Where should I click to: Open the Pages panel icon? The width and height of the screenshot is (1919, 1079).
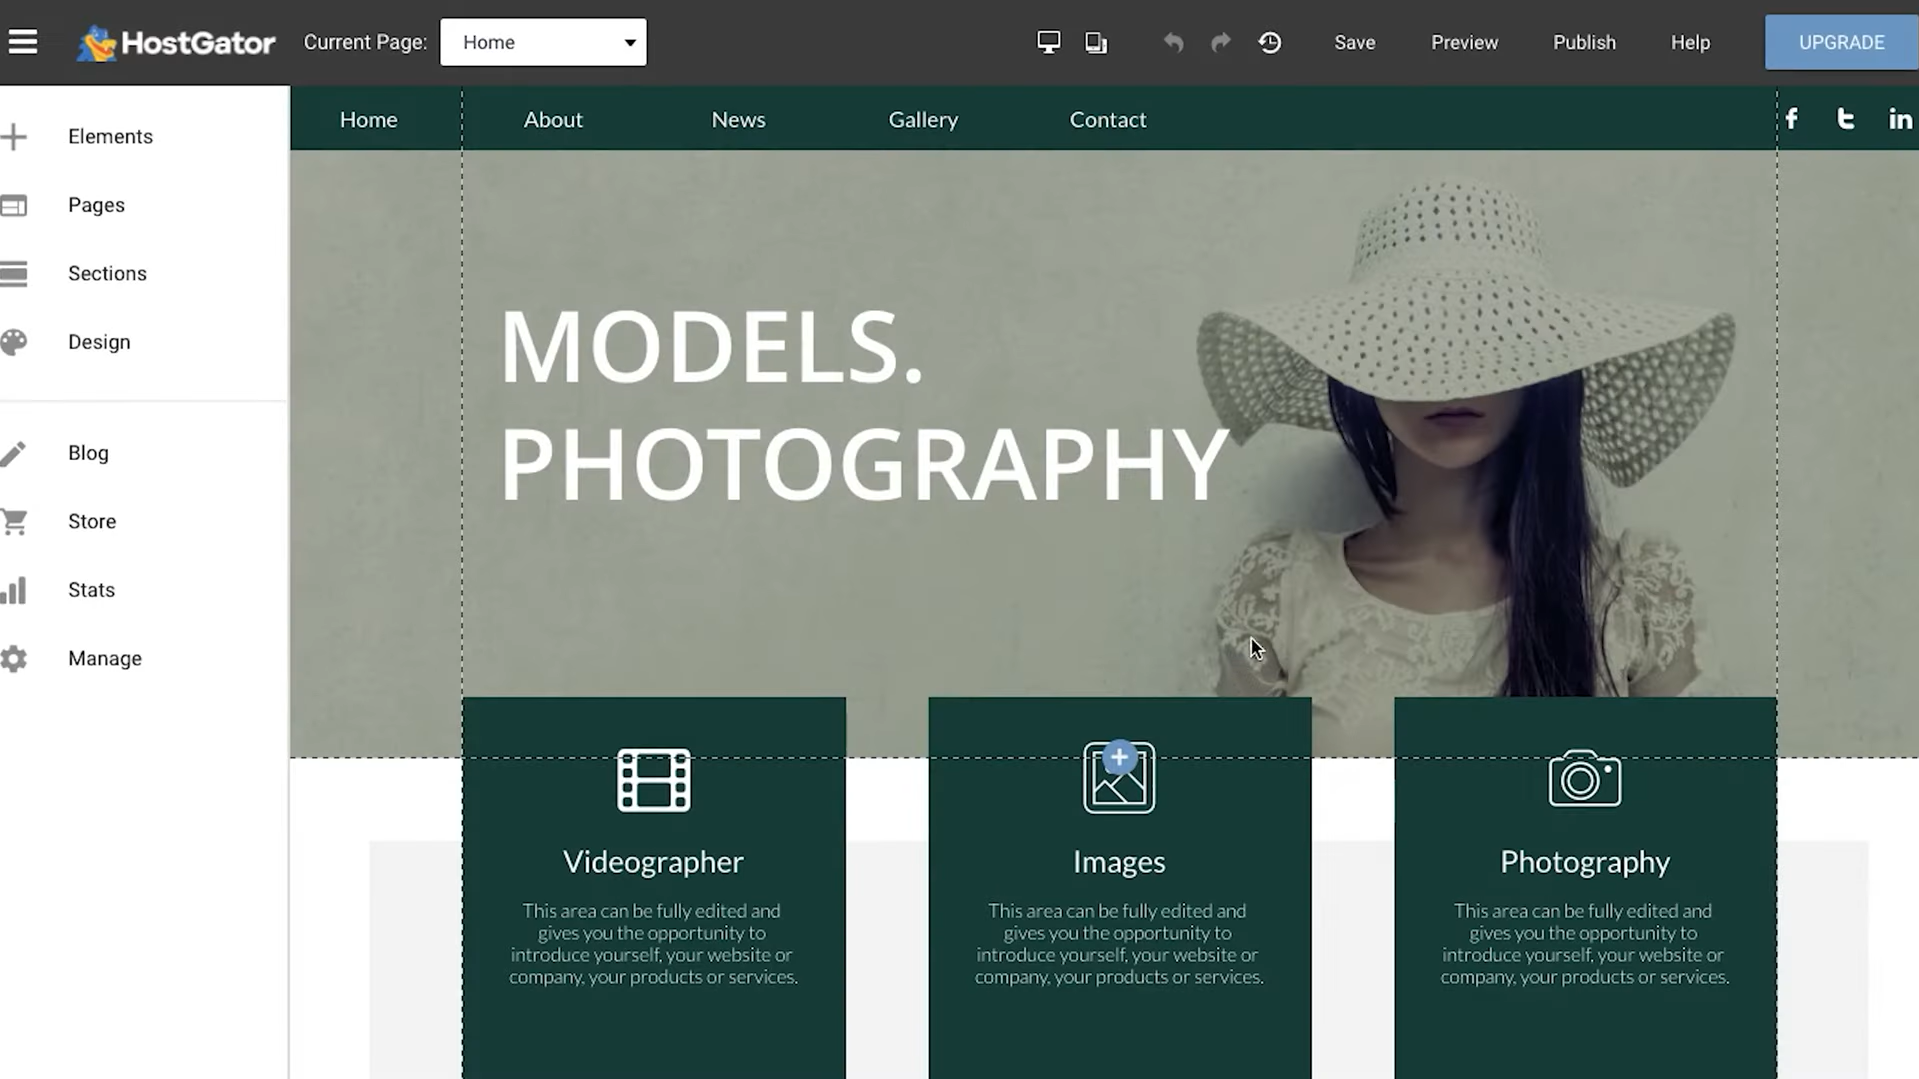coord(15,205)
